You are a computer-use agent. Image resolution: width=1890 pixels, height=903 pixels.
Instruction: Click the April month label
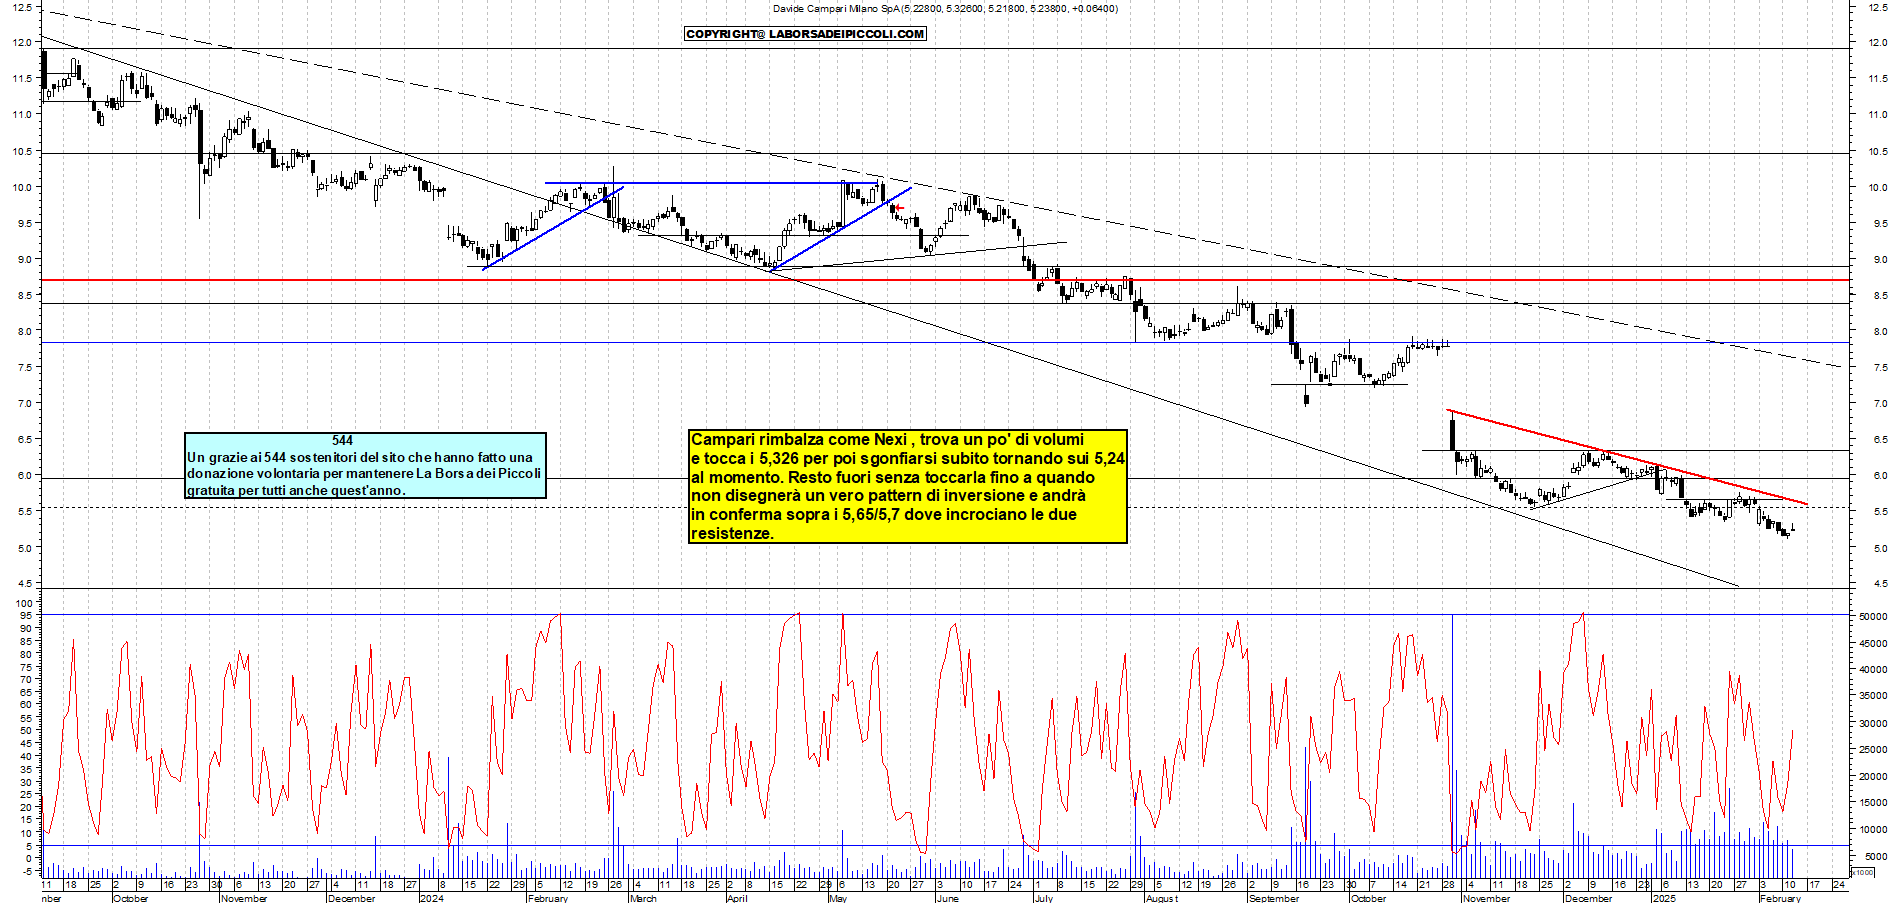click(737, 898)
